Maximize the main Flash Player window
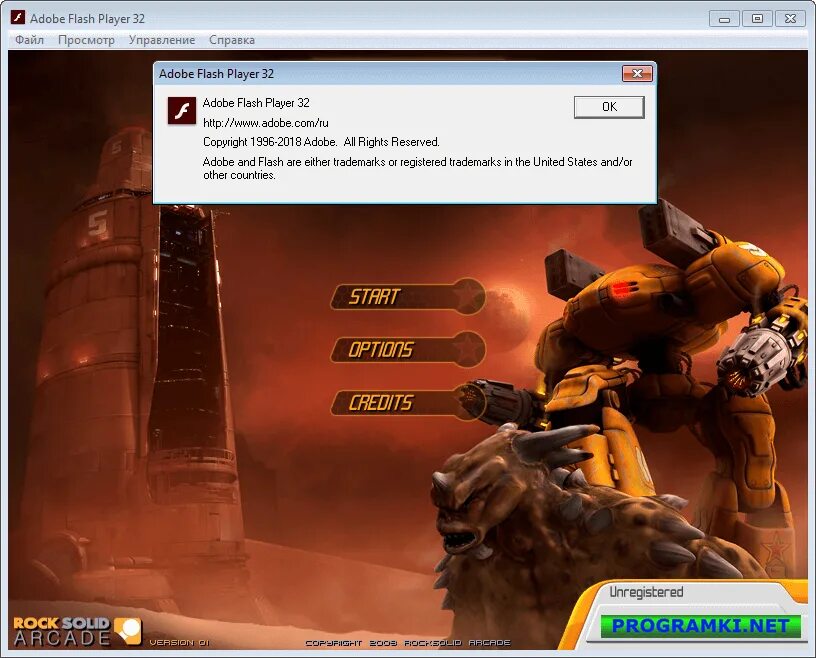Image resolution: width=816 pixels, height=658 pixels. point(757,19)
